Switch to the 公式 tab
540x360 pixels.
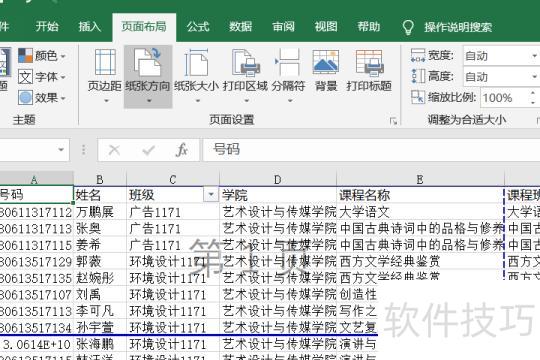[x=198, y=27]
